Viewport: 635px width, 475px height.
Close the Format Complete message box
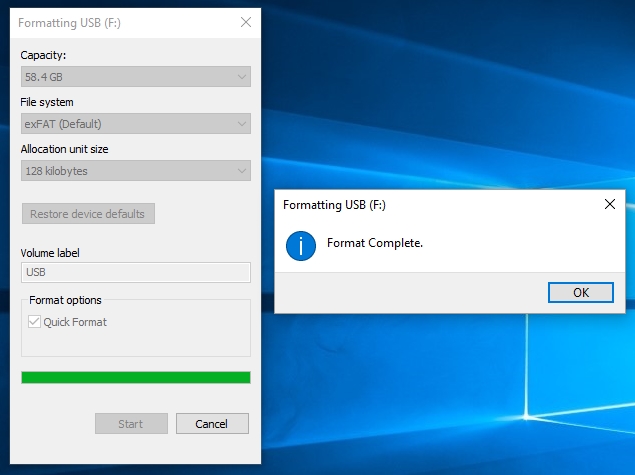609,204
